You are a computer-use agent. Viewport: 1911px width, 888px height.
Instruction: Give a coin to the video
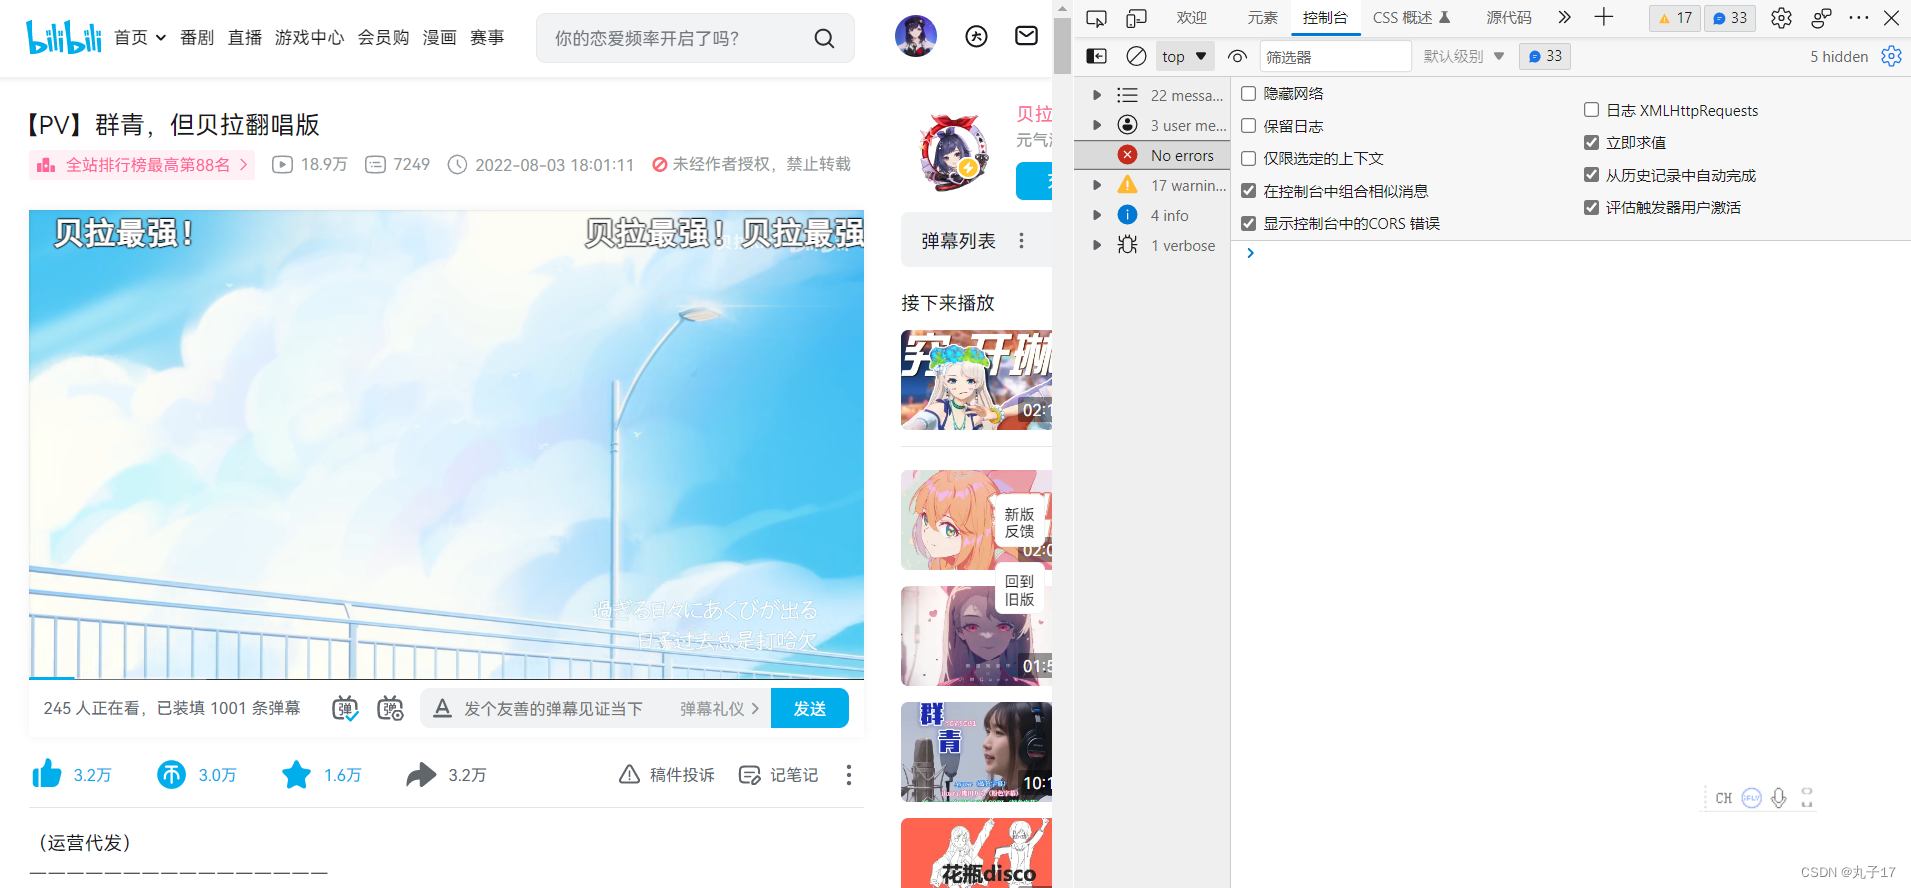coord(172,774)
